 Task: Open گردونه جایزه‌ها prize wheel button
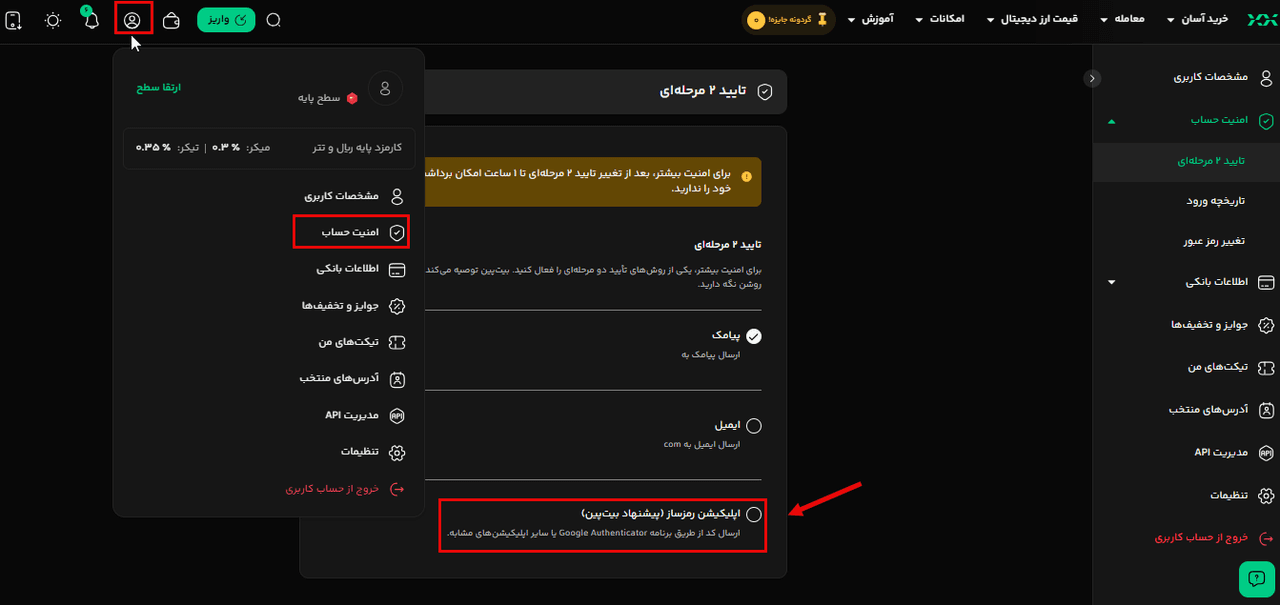[x=788, y=20]
